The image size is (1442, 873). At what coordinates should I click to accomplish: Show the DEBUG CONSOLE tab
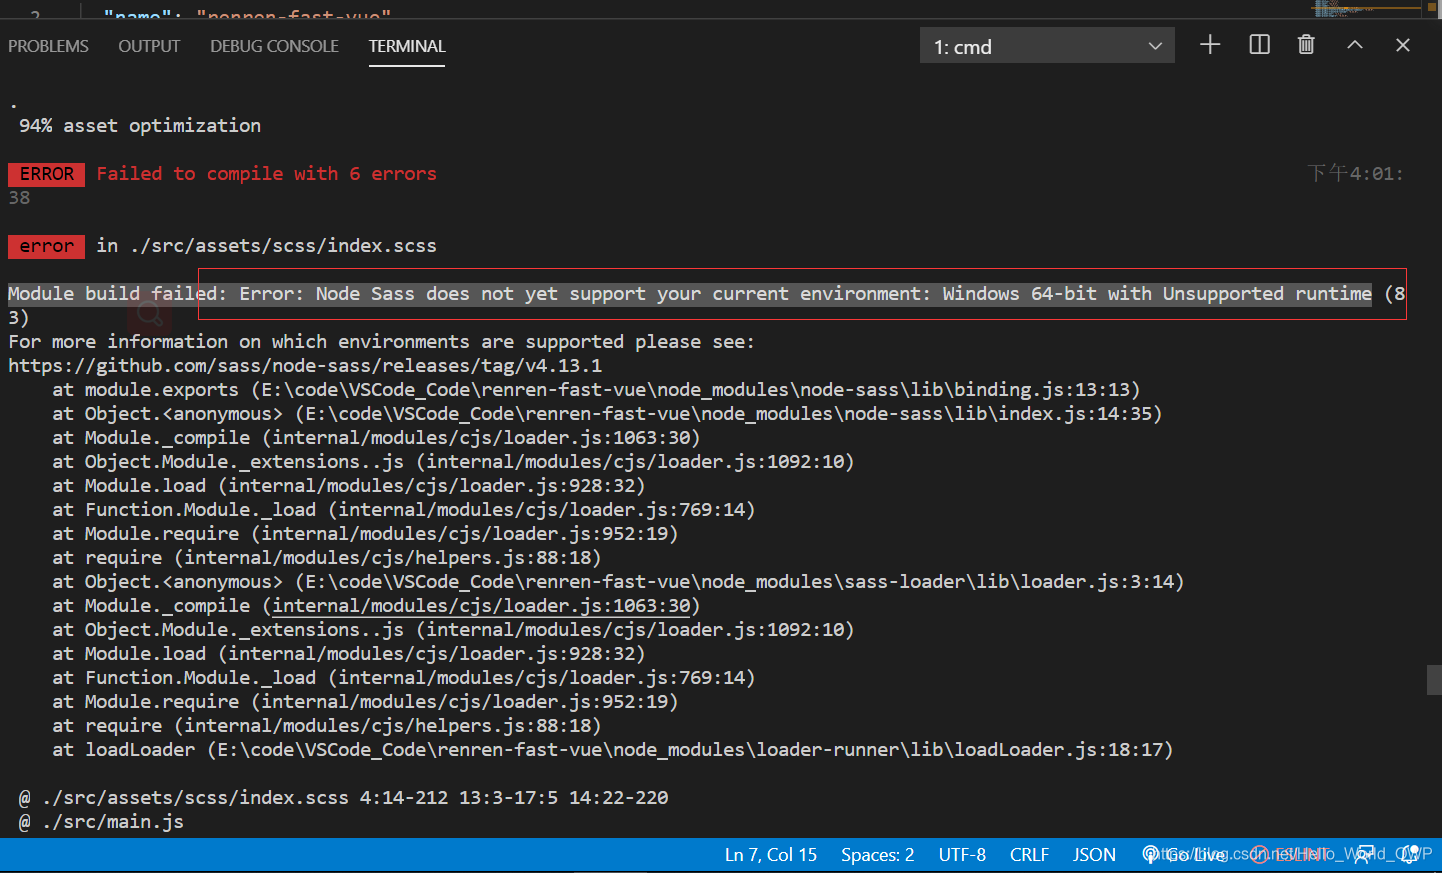(x=274, y=46)
